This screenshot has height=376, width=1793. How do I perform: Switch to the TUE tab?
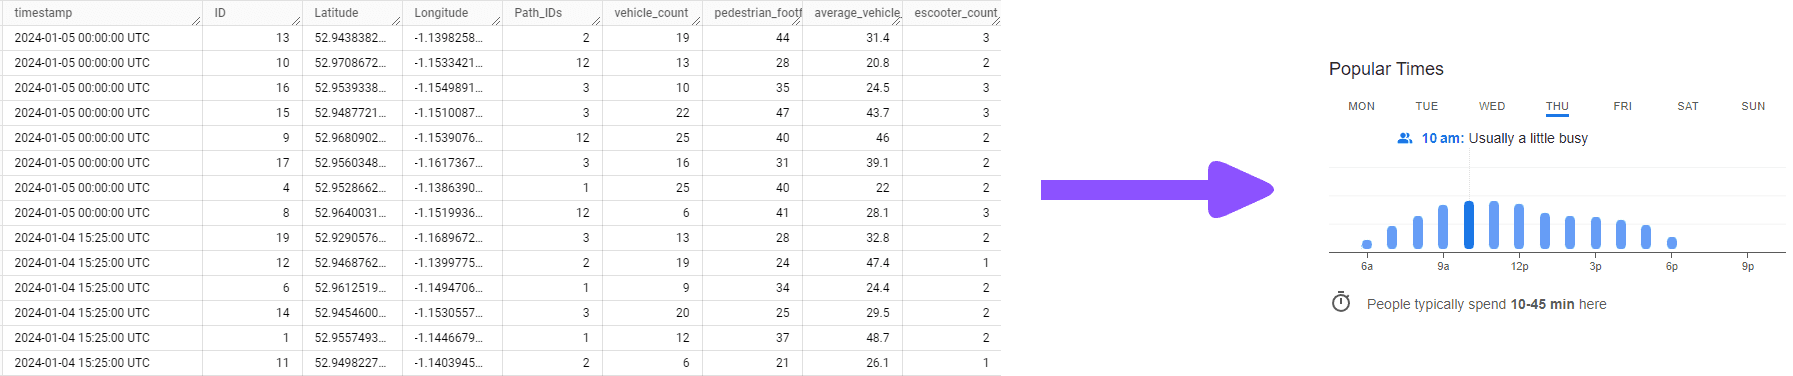pyautogui.click(x=1427, y=106)
